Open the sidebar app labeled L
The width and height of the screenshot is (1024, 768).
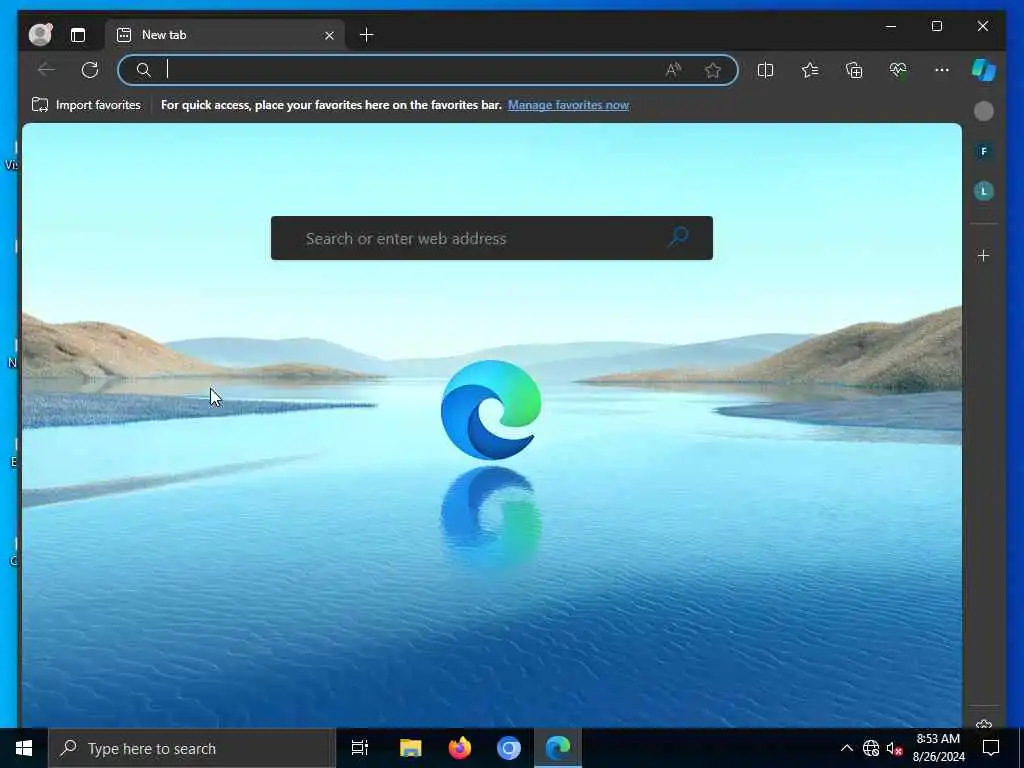point(984,191)
